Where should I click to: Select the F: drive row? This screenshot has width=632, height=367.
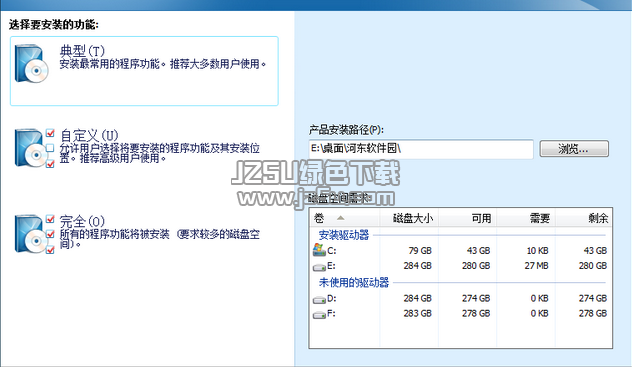461,313
